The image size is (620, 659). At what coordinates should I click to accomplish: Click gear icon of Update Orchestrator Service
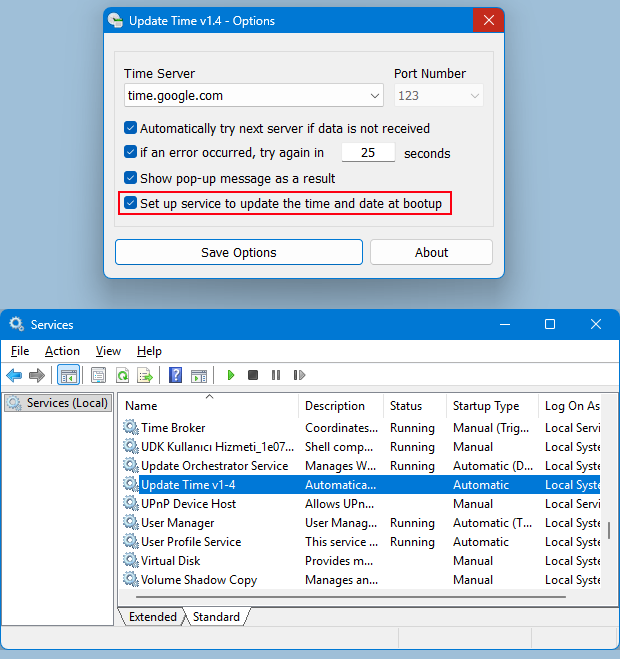tap(131, 465)
